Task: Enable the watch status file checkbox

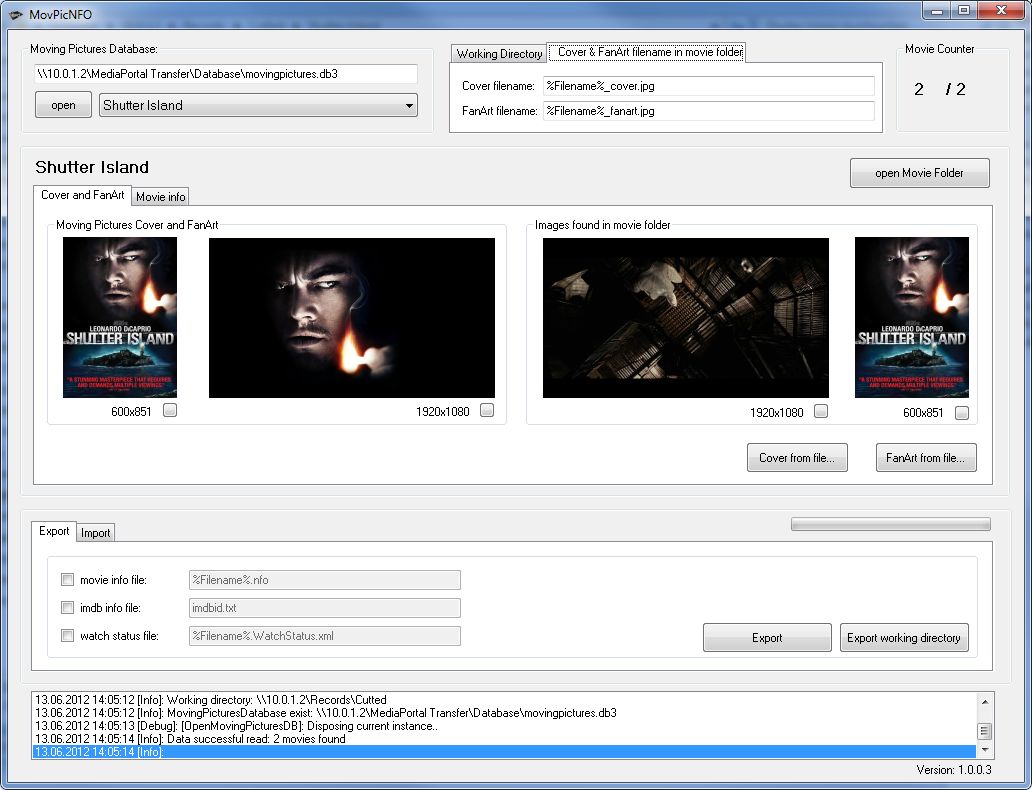Action: pyautogui.click(x=67, y=636)
